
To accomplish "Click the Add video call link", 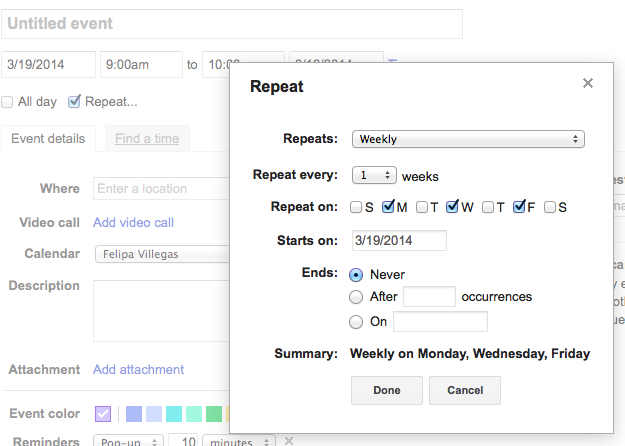I will click(x=134, y=222).
